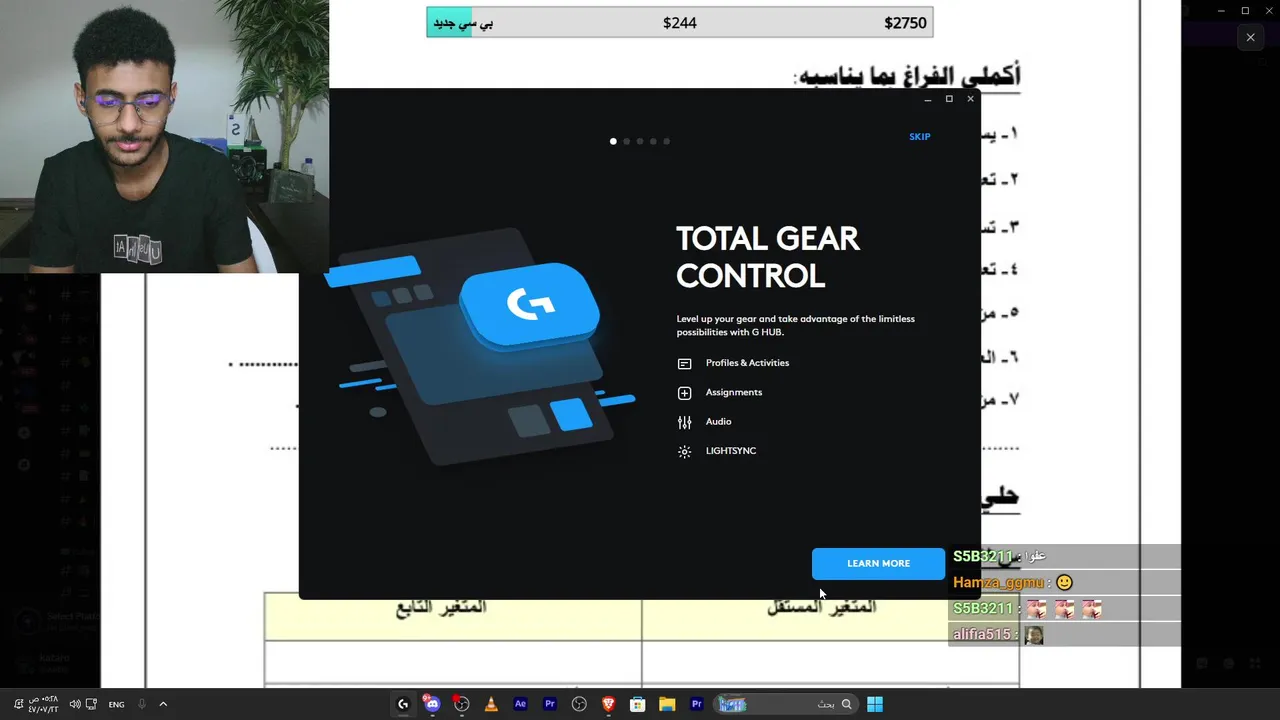
Task: Click the taskbar search box
Action: click(786, 704)
